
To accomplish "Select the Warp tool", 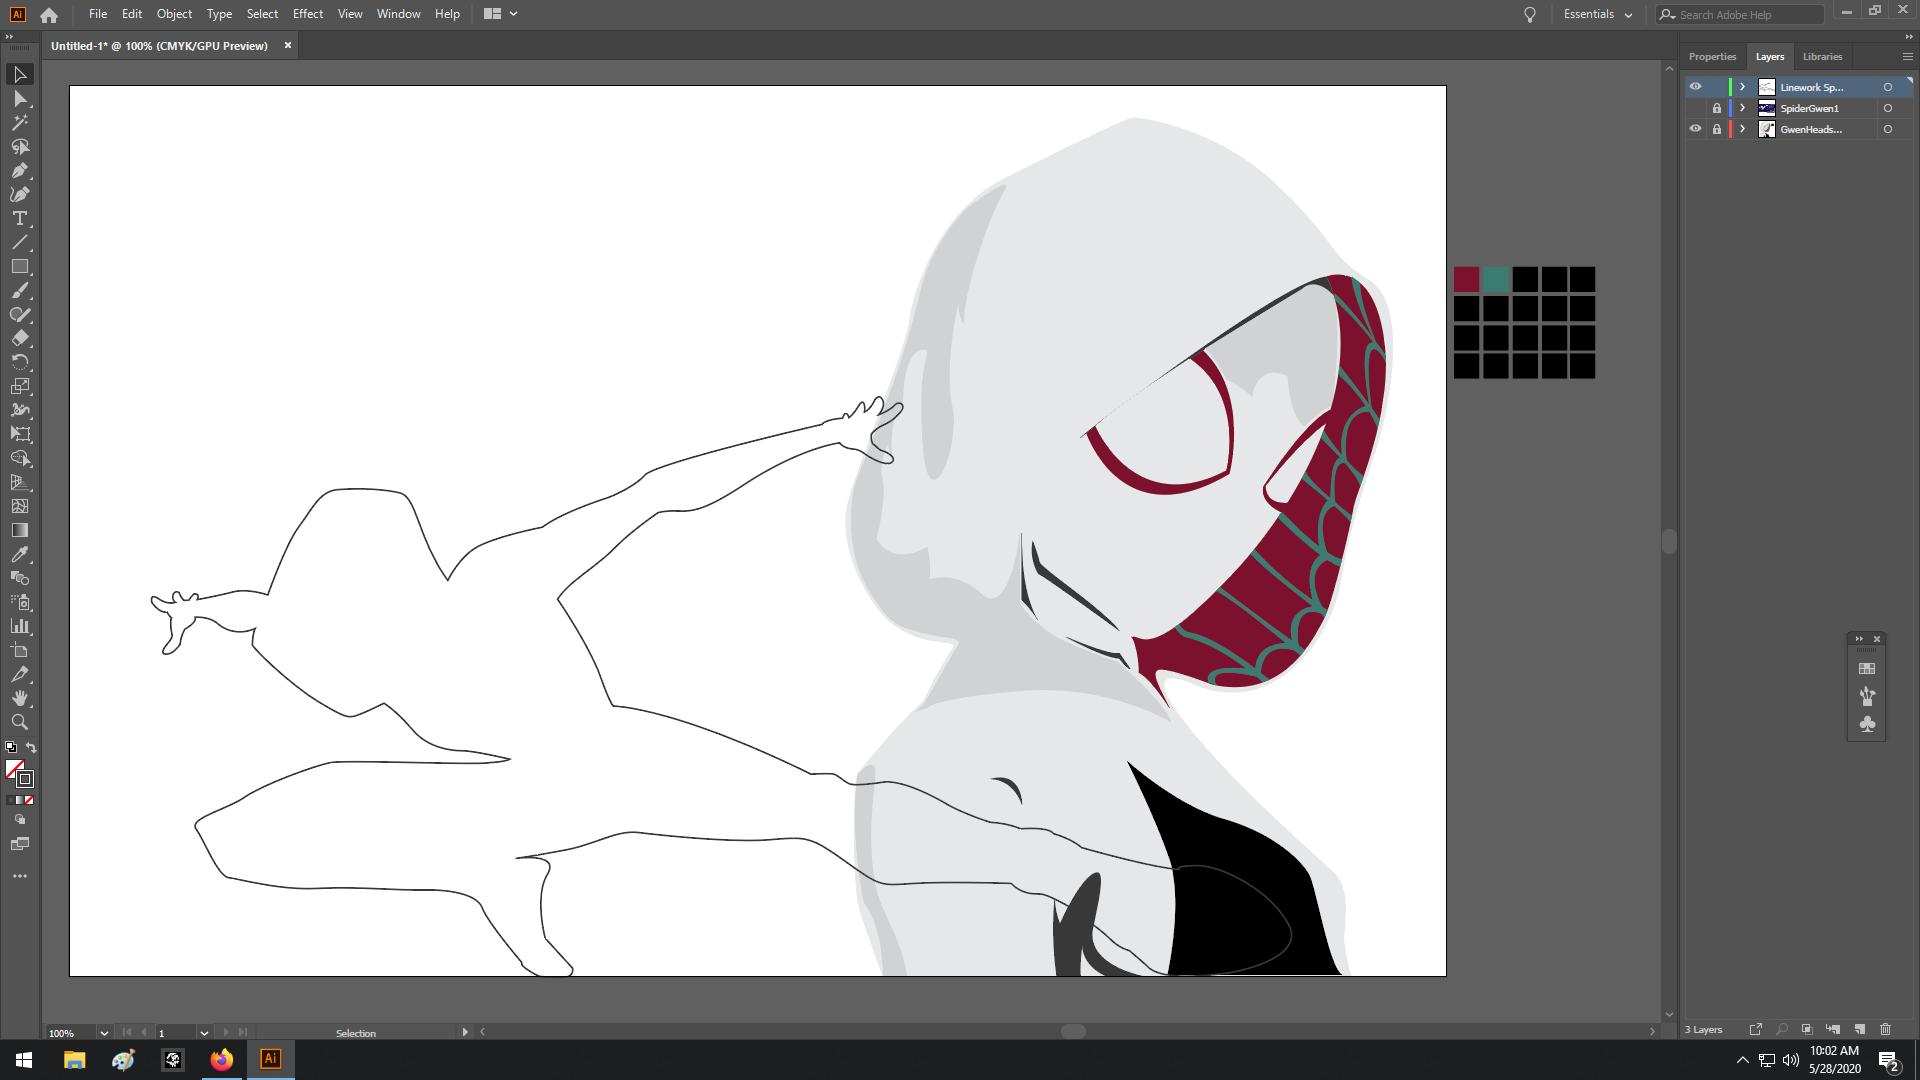I will [x=20, y=411].
